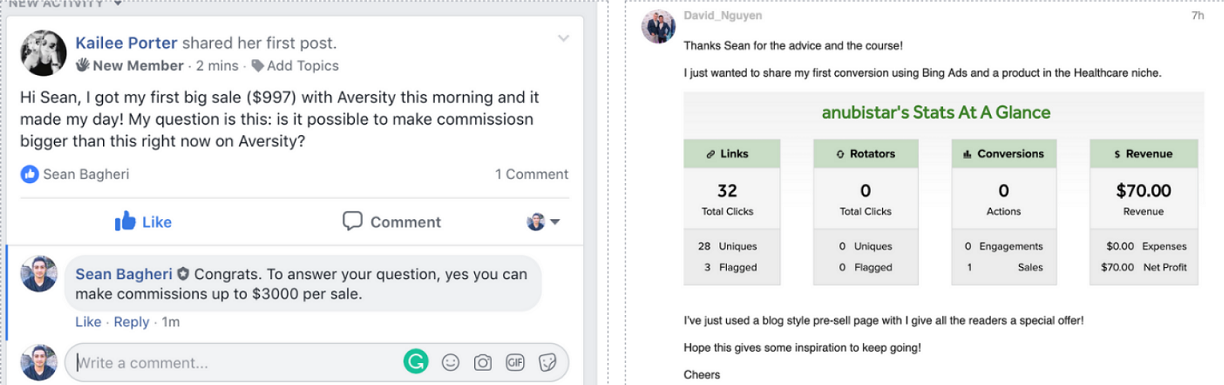The width and height of the screenshot is (1224, 385).
Task: Click the Like thumbs-up button
Action: [144, 221]
